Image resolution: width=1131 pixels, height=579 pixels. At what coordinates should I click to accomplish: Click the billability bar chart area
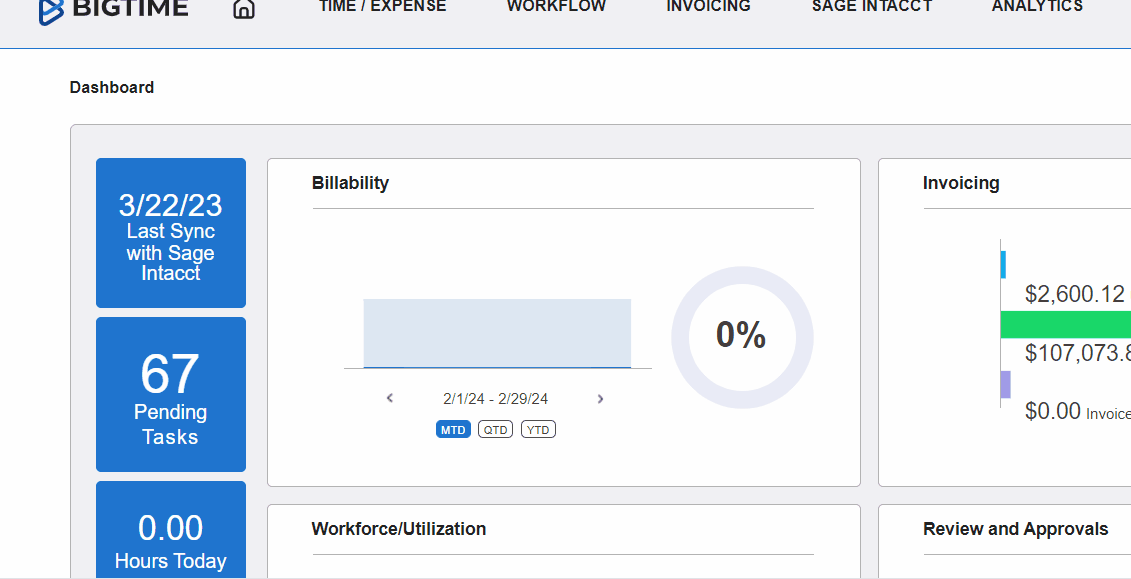click(x=497, y=333)
